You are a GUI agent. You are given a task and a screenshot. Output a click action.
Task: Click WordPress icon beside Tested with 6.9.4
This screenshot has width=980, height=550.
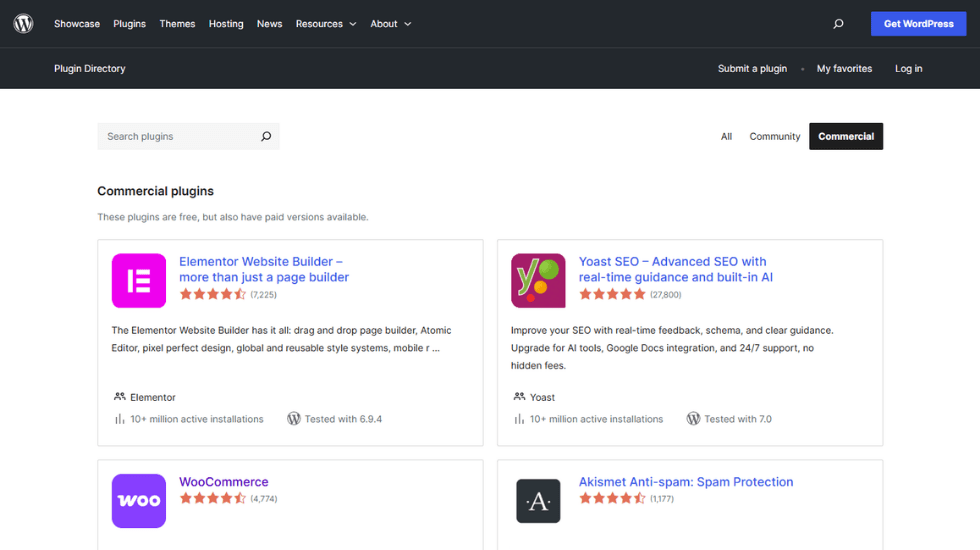coord(294,419)
